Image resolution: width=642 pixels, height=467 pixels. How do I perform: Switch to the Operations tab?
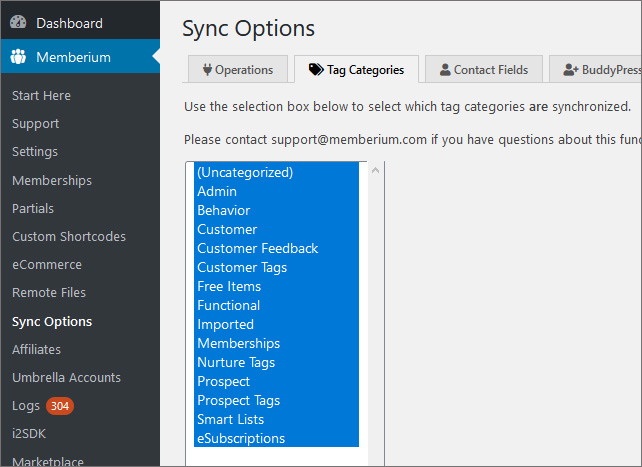coord(238,69)
